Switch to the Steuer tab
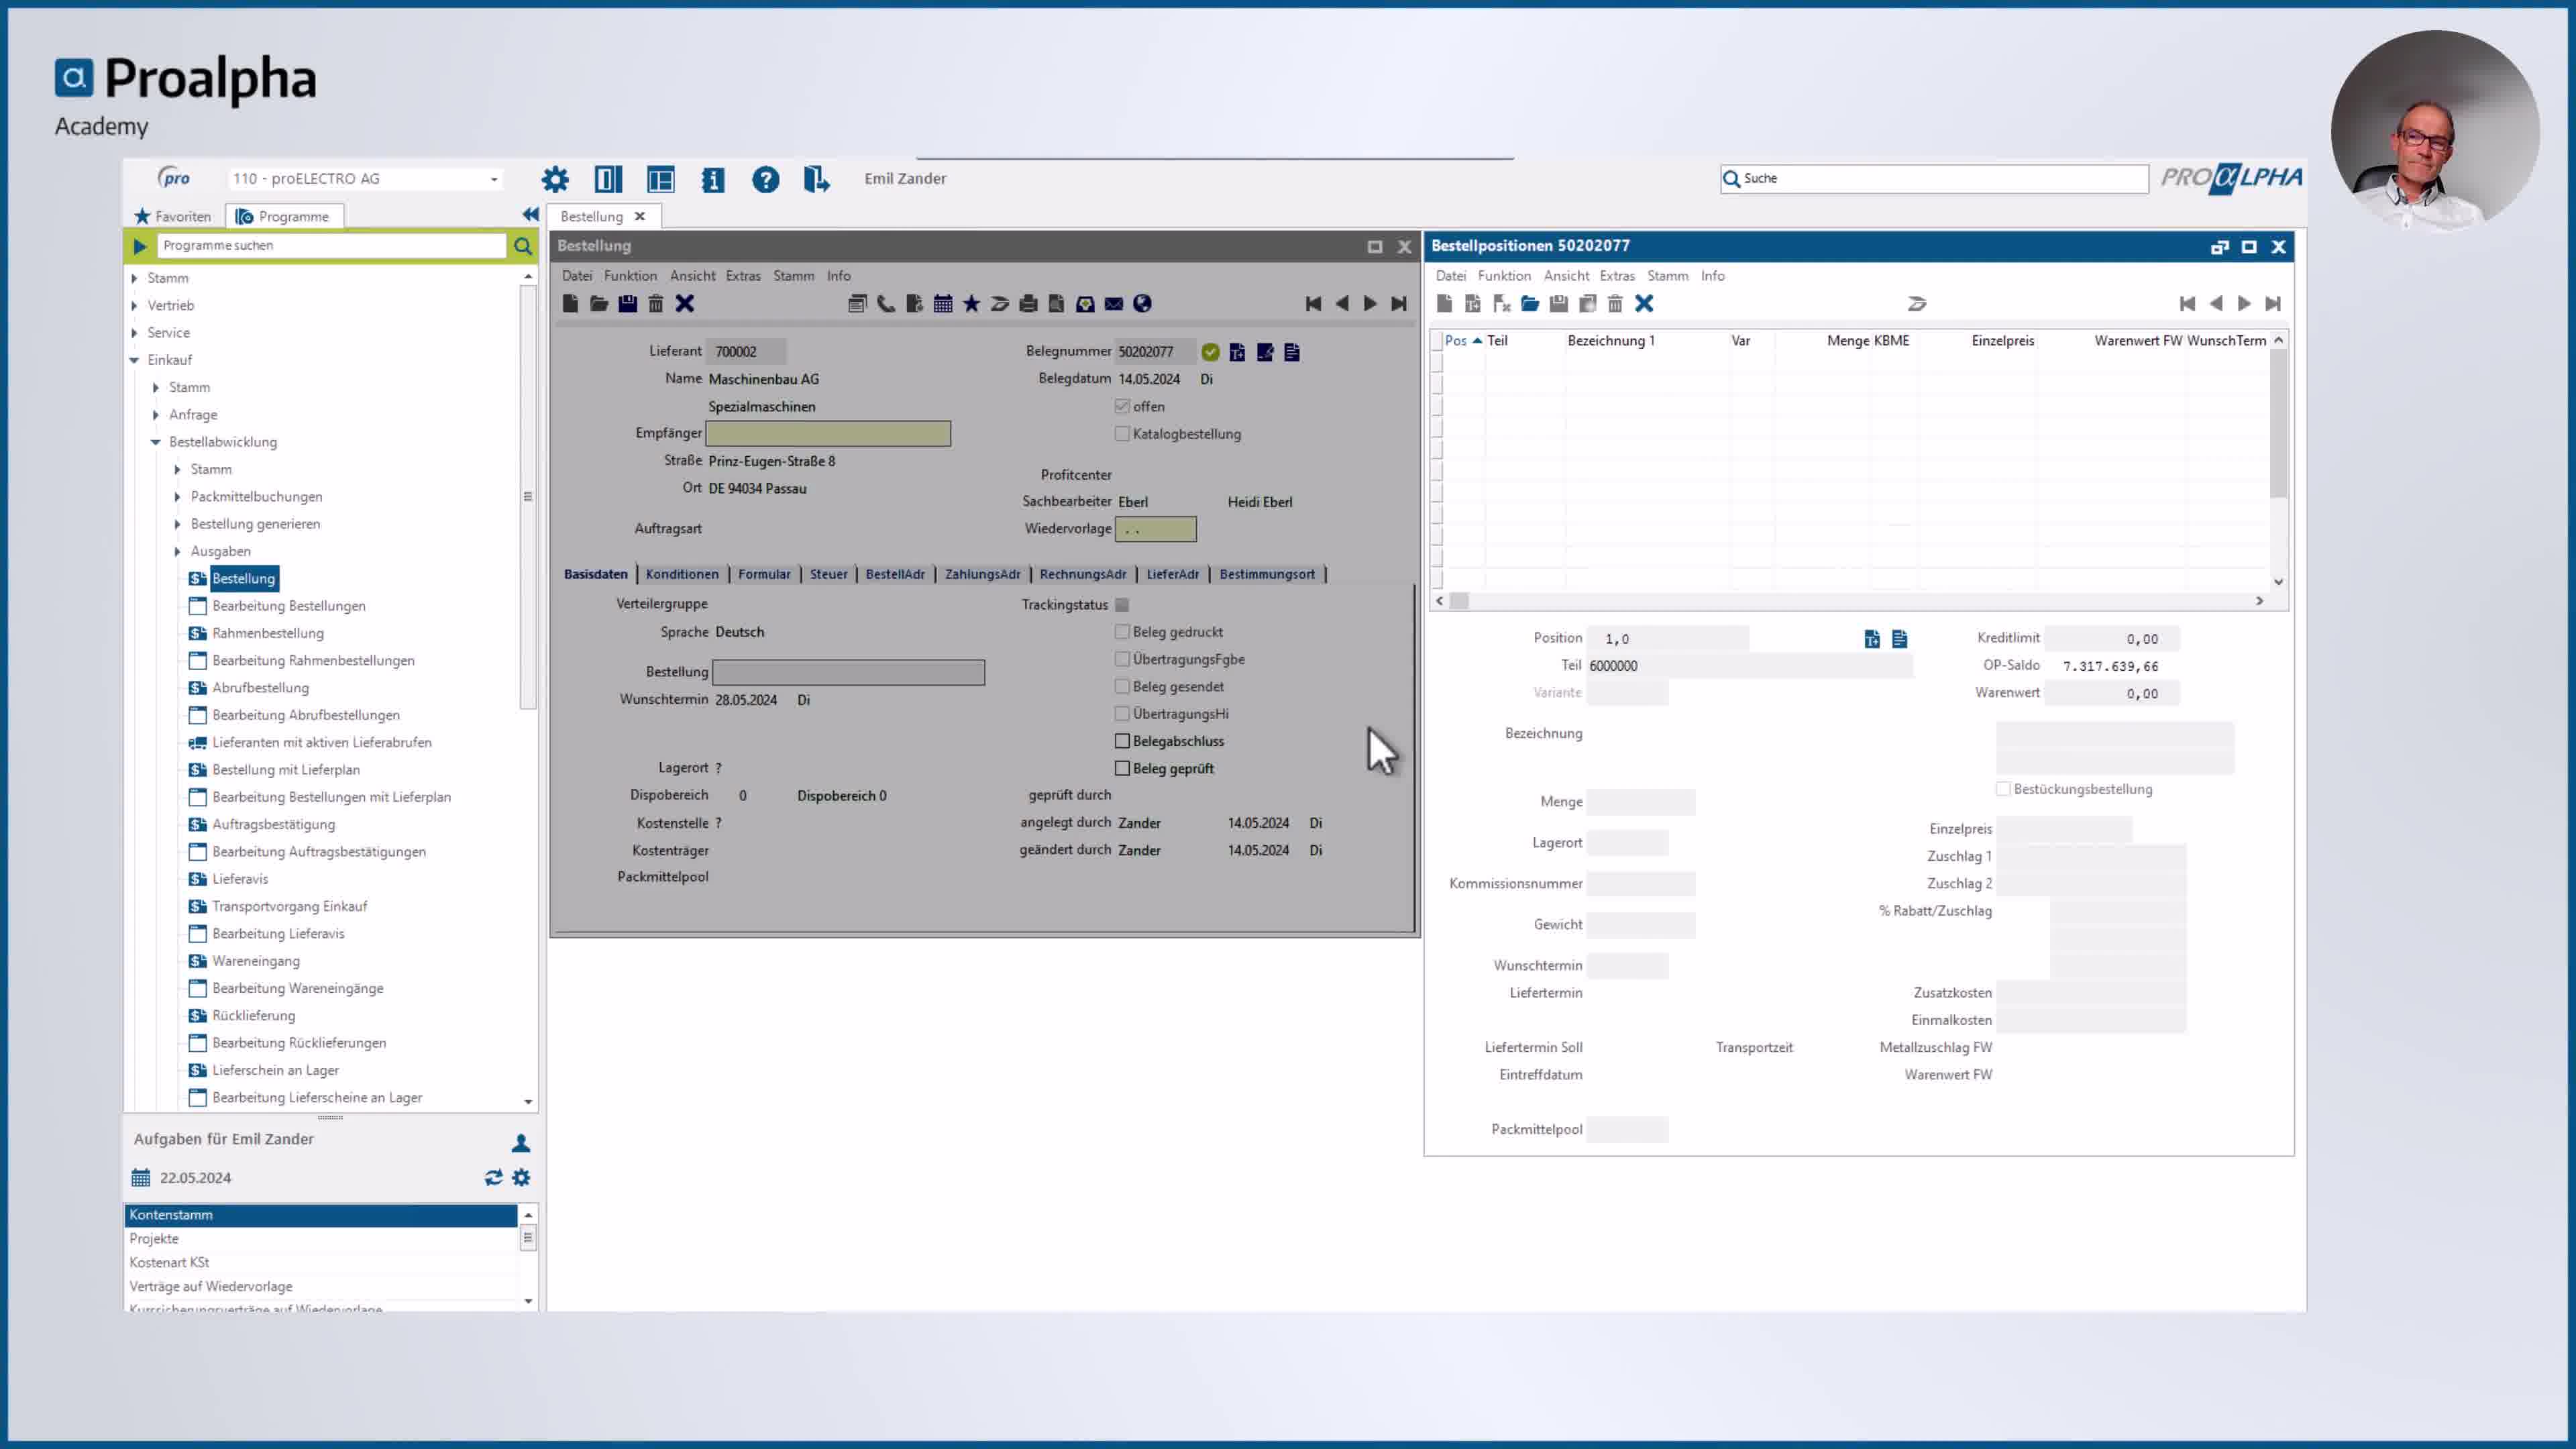This screenshot has width=2576, height=1449. [828, 574]
